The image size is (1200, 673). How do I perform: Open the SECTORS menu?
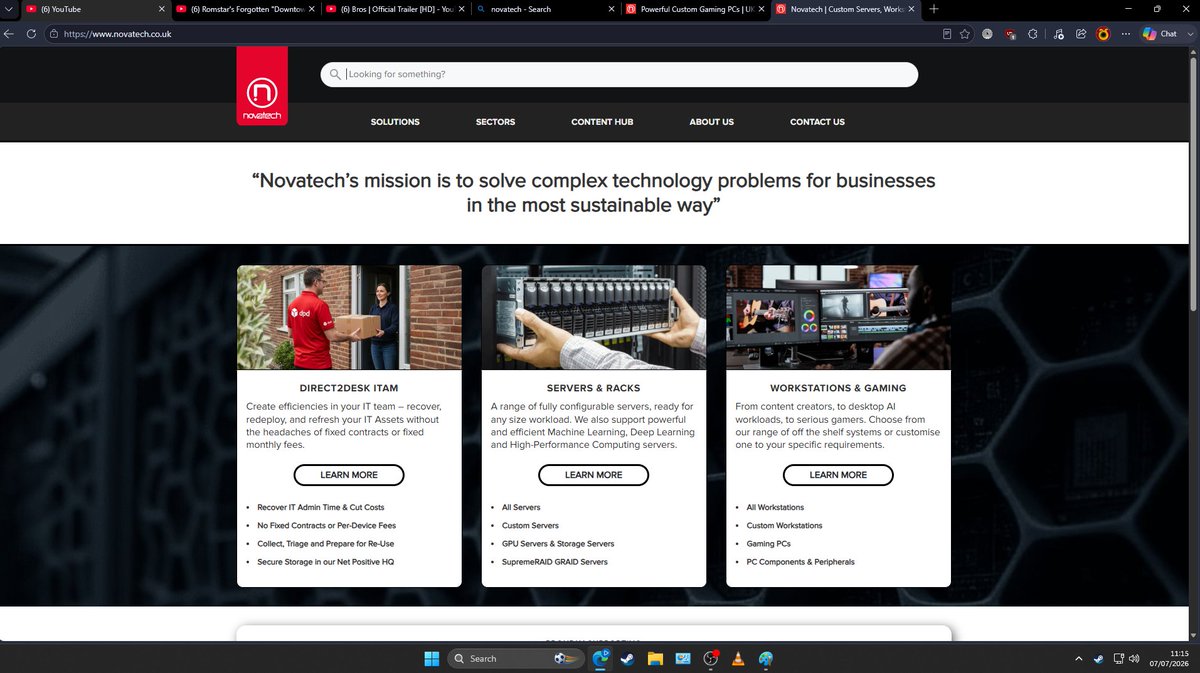[x=495, y=122]
